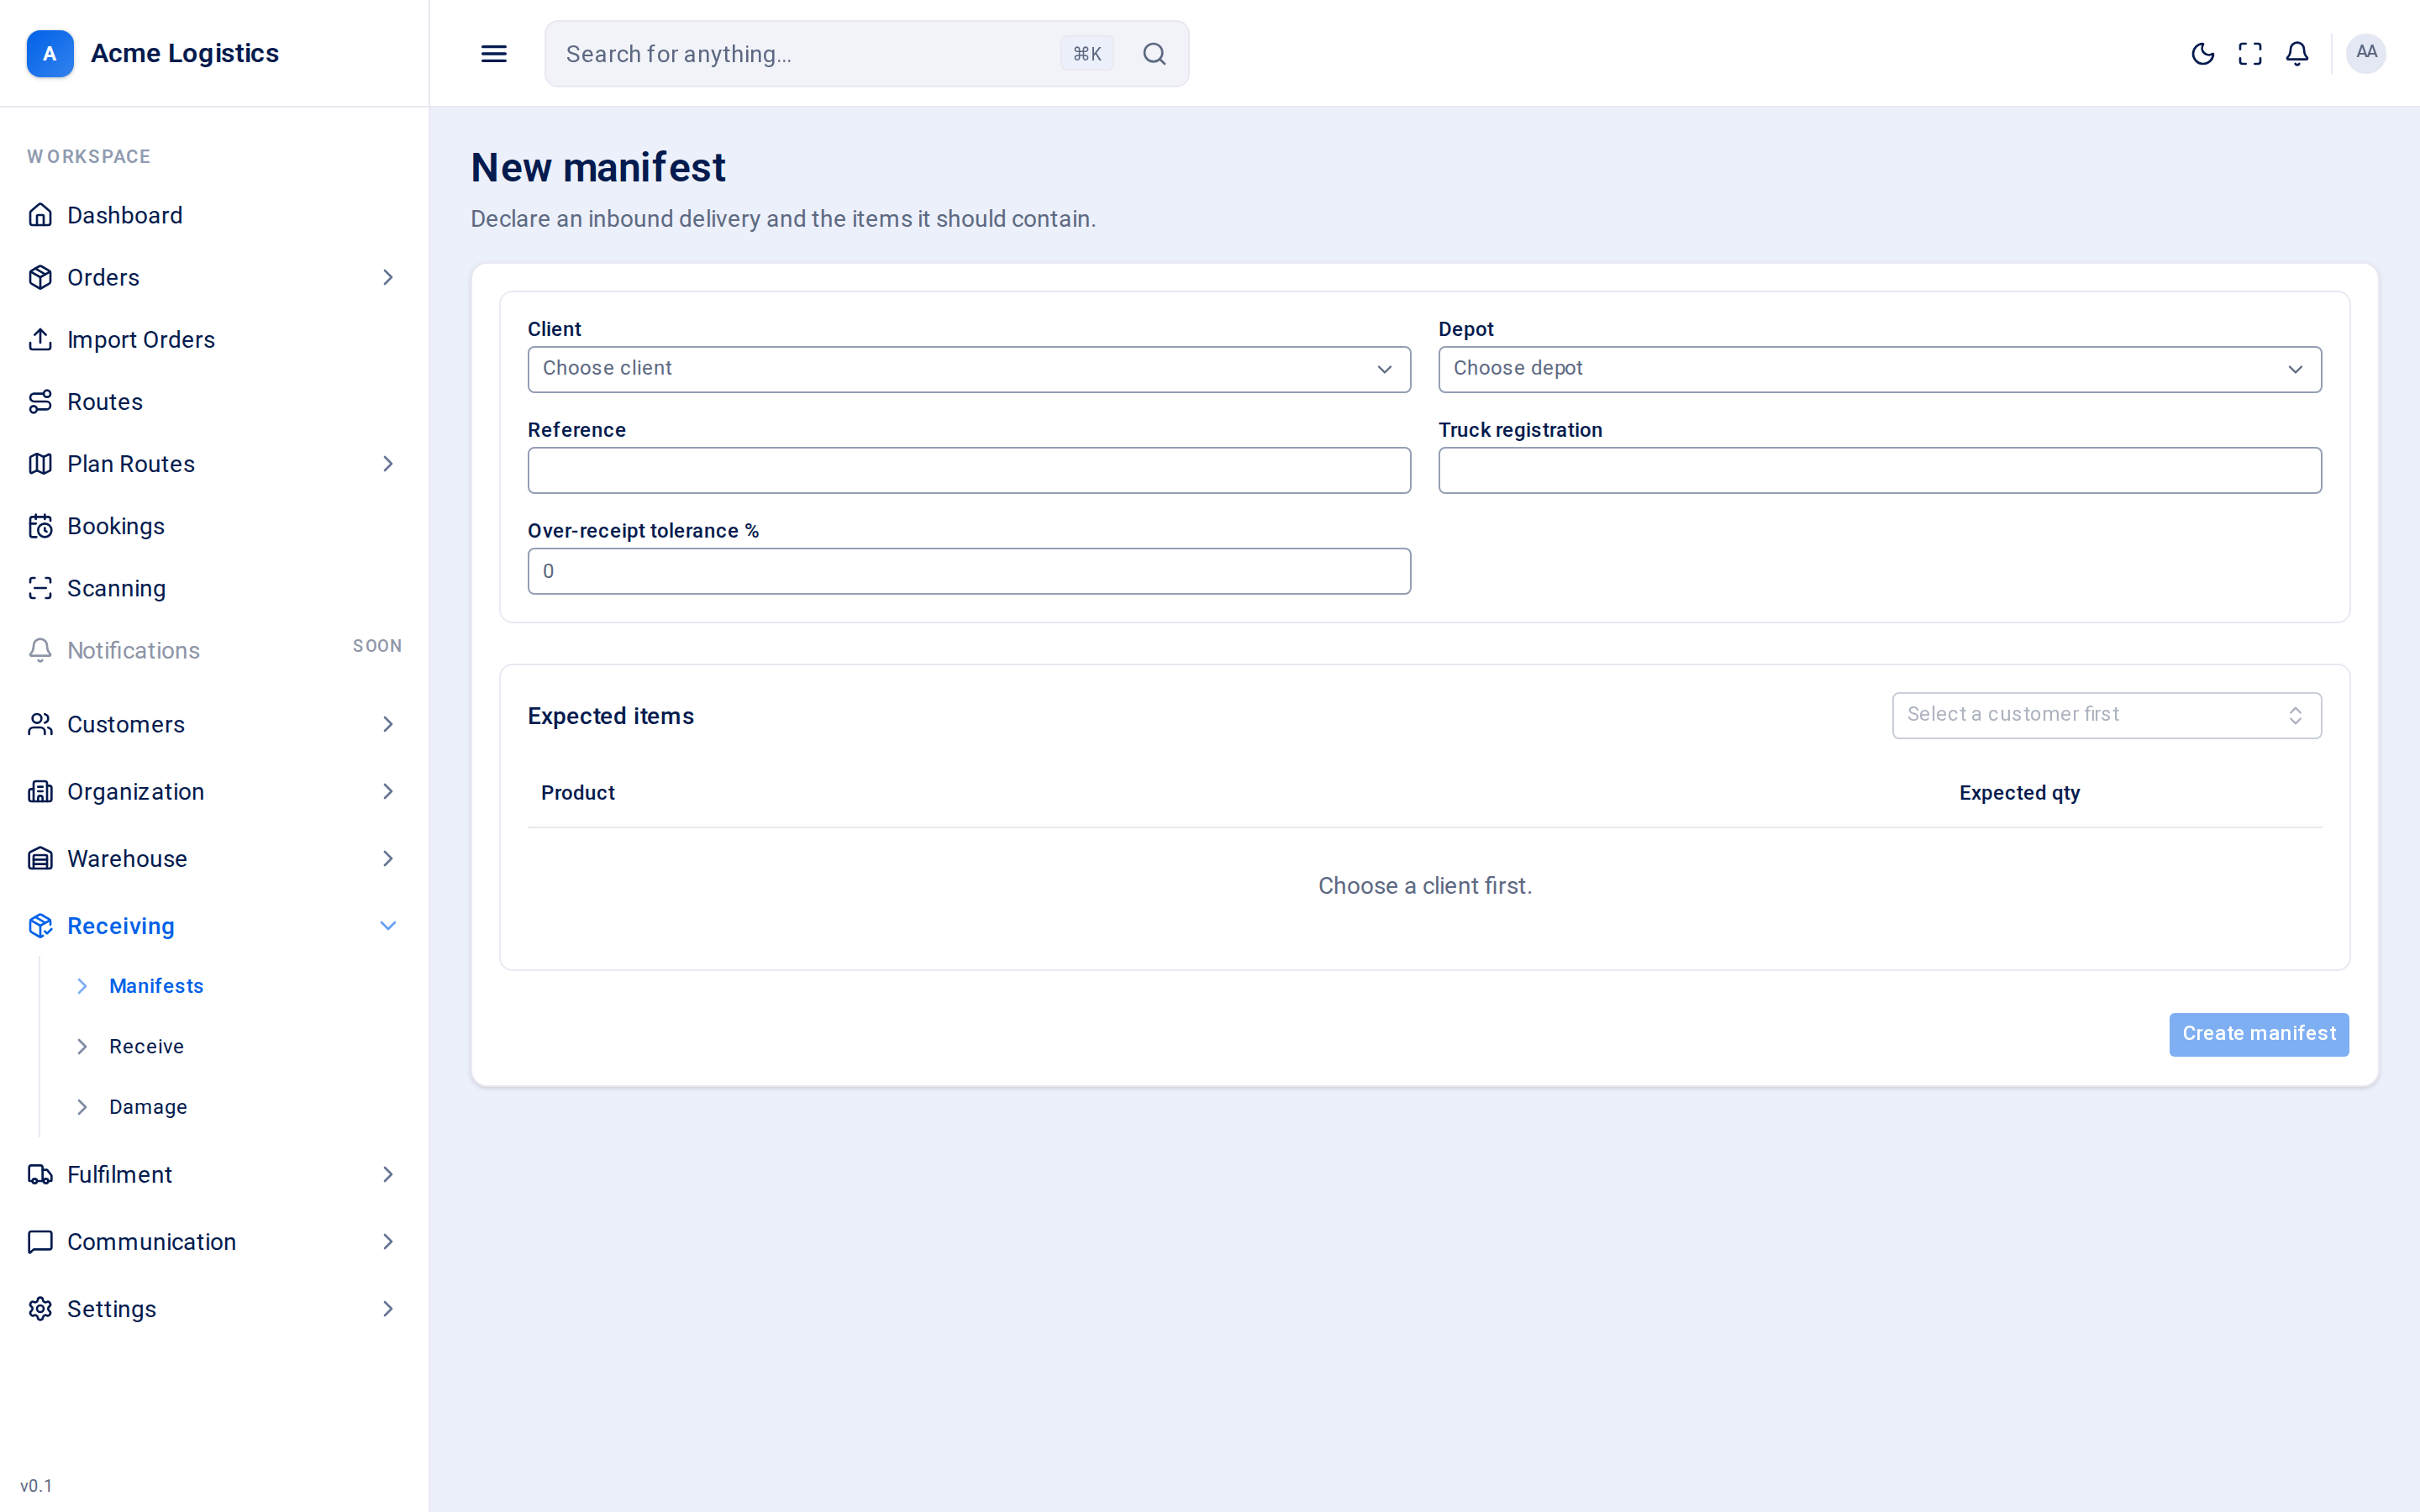Click the Expected qty column header
The height and width of the screenshot is (1512, 2420).
(2019, 793)
